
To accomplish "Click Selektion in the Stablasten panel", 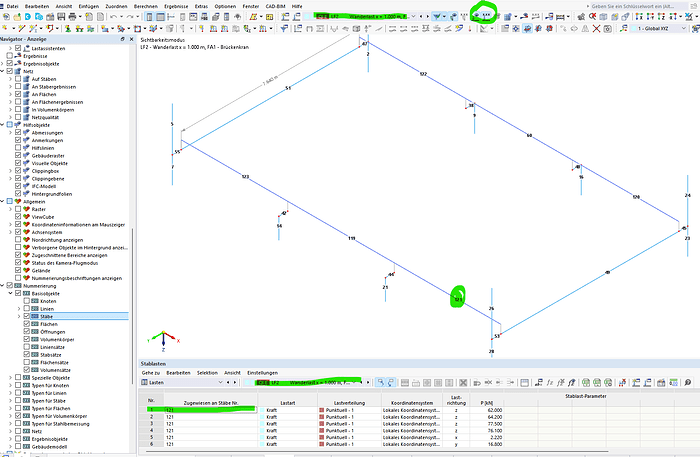I will tap(207, 371).
